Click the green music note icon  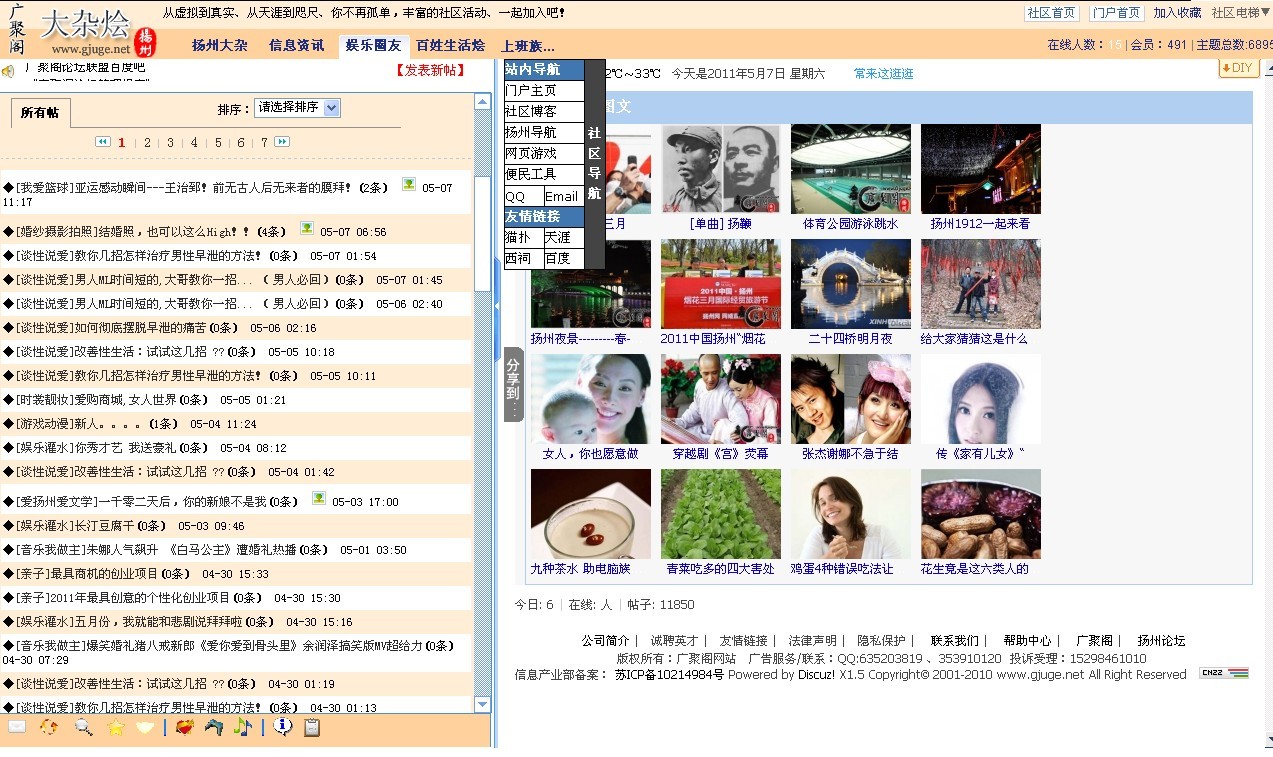[x=242, y=727]
